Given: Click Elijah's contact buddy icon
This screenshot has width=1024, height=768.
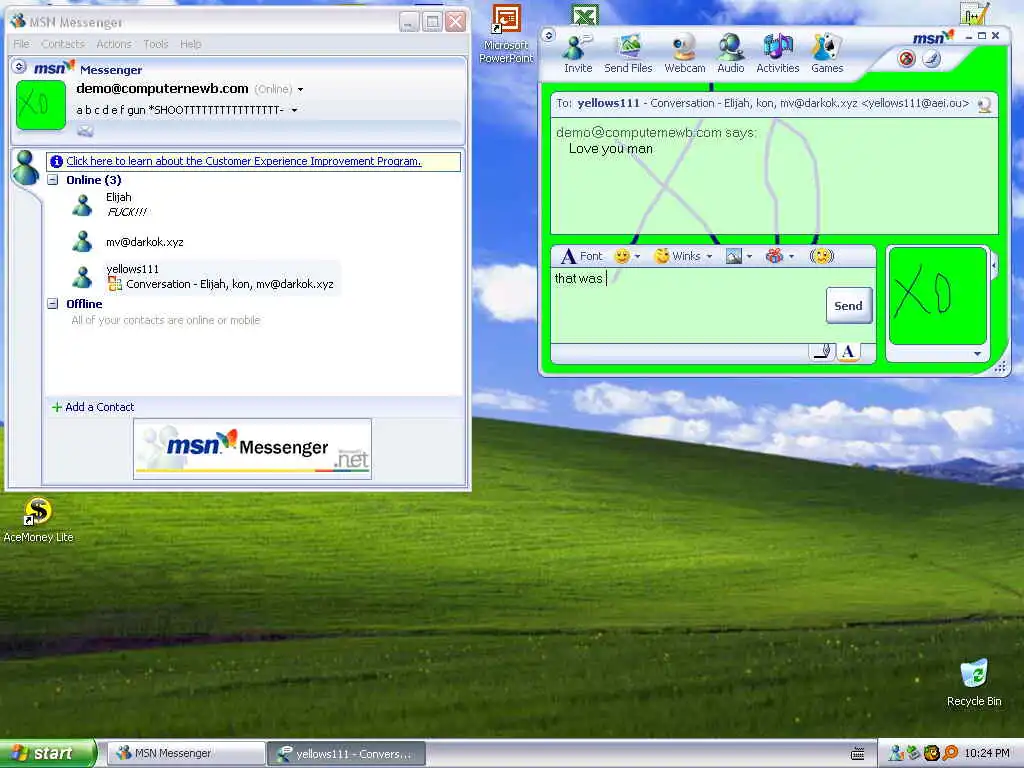Looking at the screenshot, I should coord(82,205).
